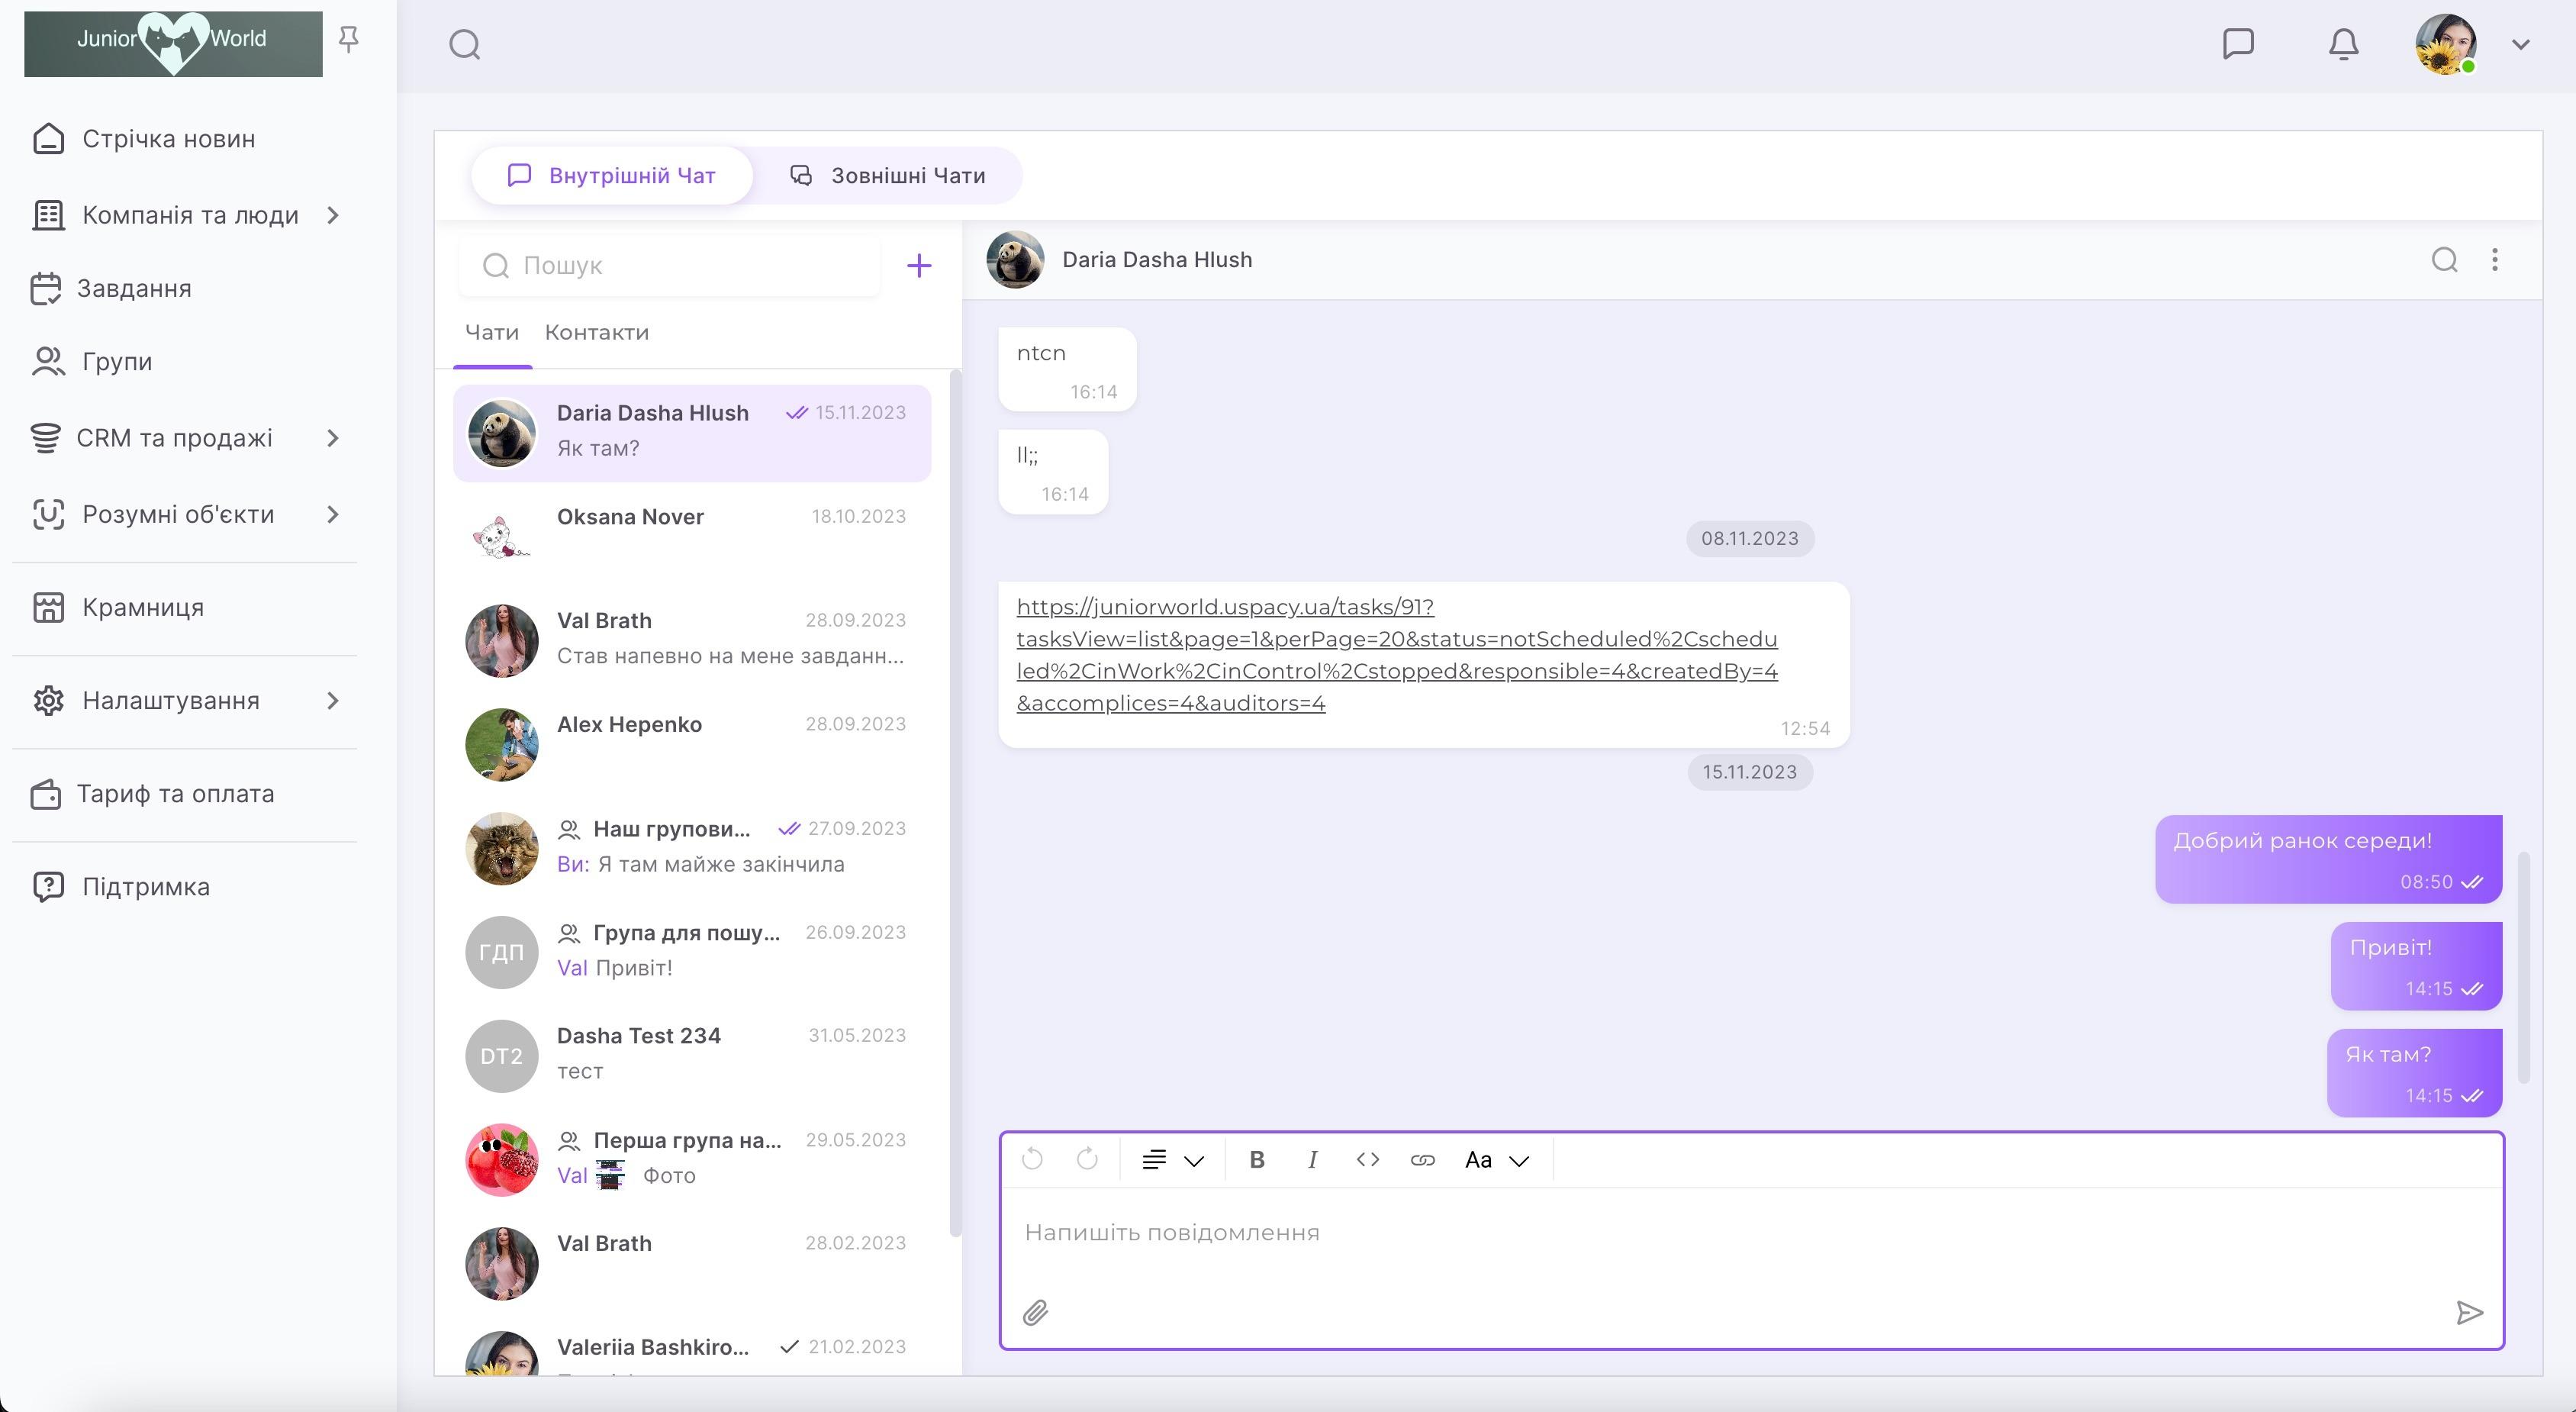This screenshot has height=1412, width=2576.
Task: Toggle italic text formatting
Action: tap(1312, 1160)
